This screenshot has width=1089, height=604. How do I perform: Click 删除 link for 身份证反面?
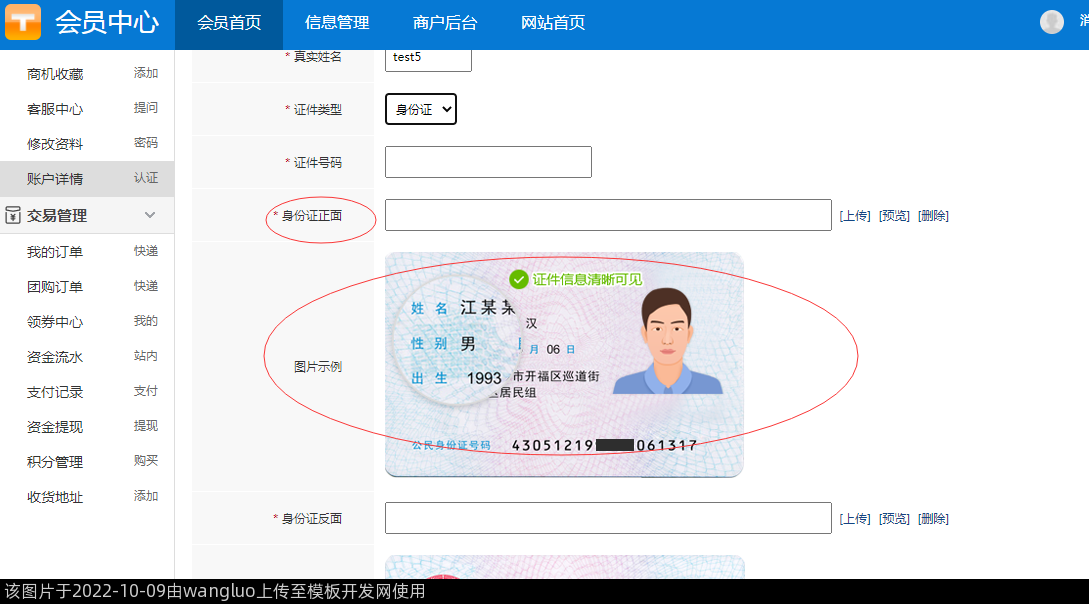click(x=933, y=518)
